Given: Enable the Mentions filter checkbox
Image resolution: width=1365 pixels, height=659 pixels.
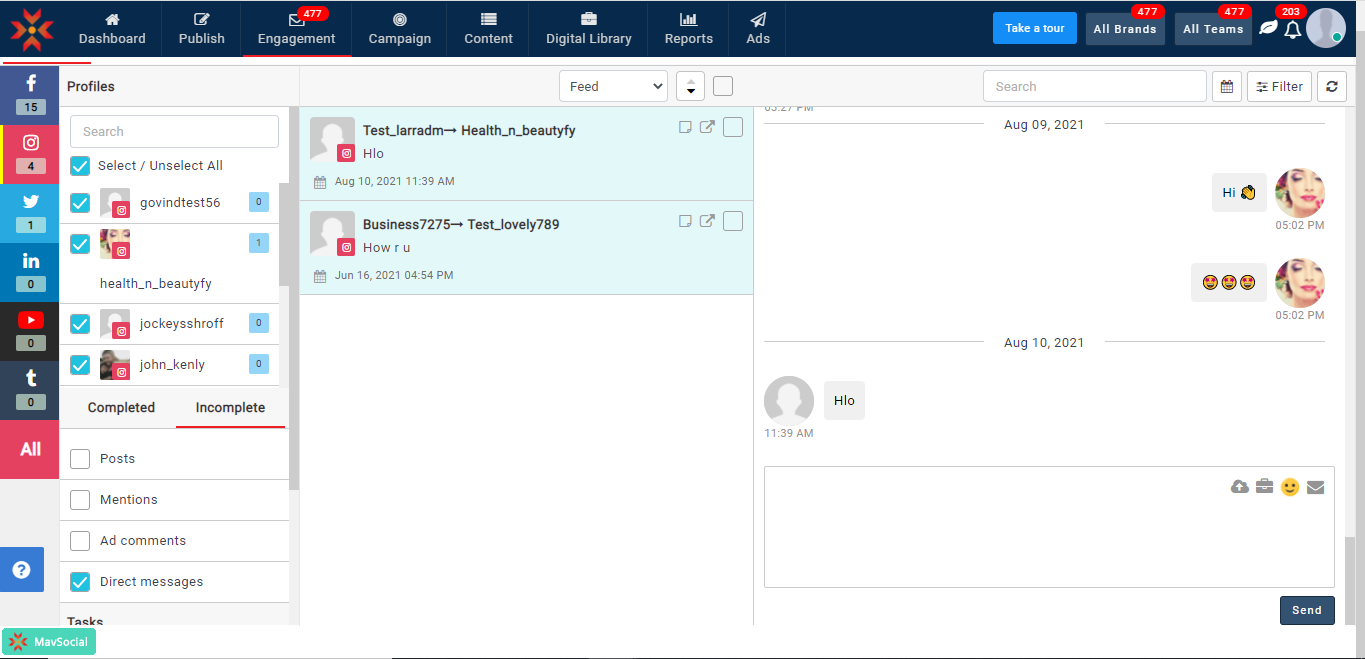Looking at the screenshot, I should click(80, 500).
